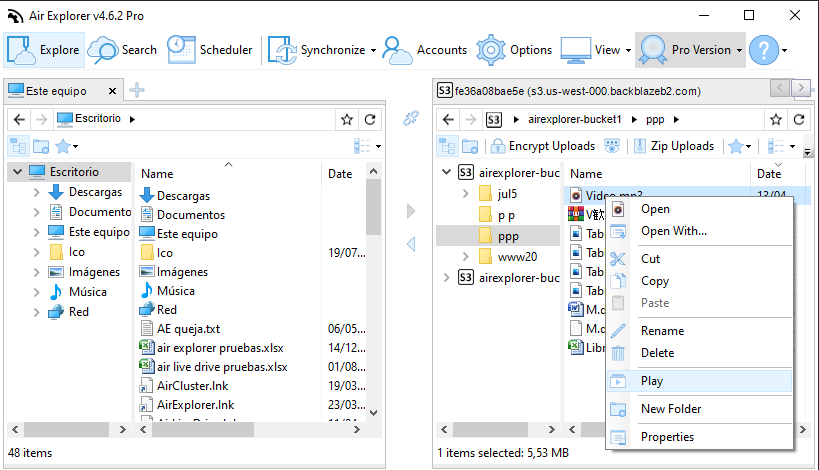Refresh the S3 pane
The width and height of the screenshot is (819, 470).
[799, 120]
